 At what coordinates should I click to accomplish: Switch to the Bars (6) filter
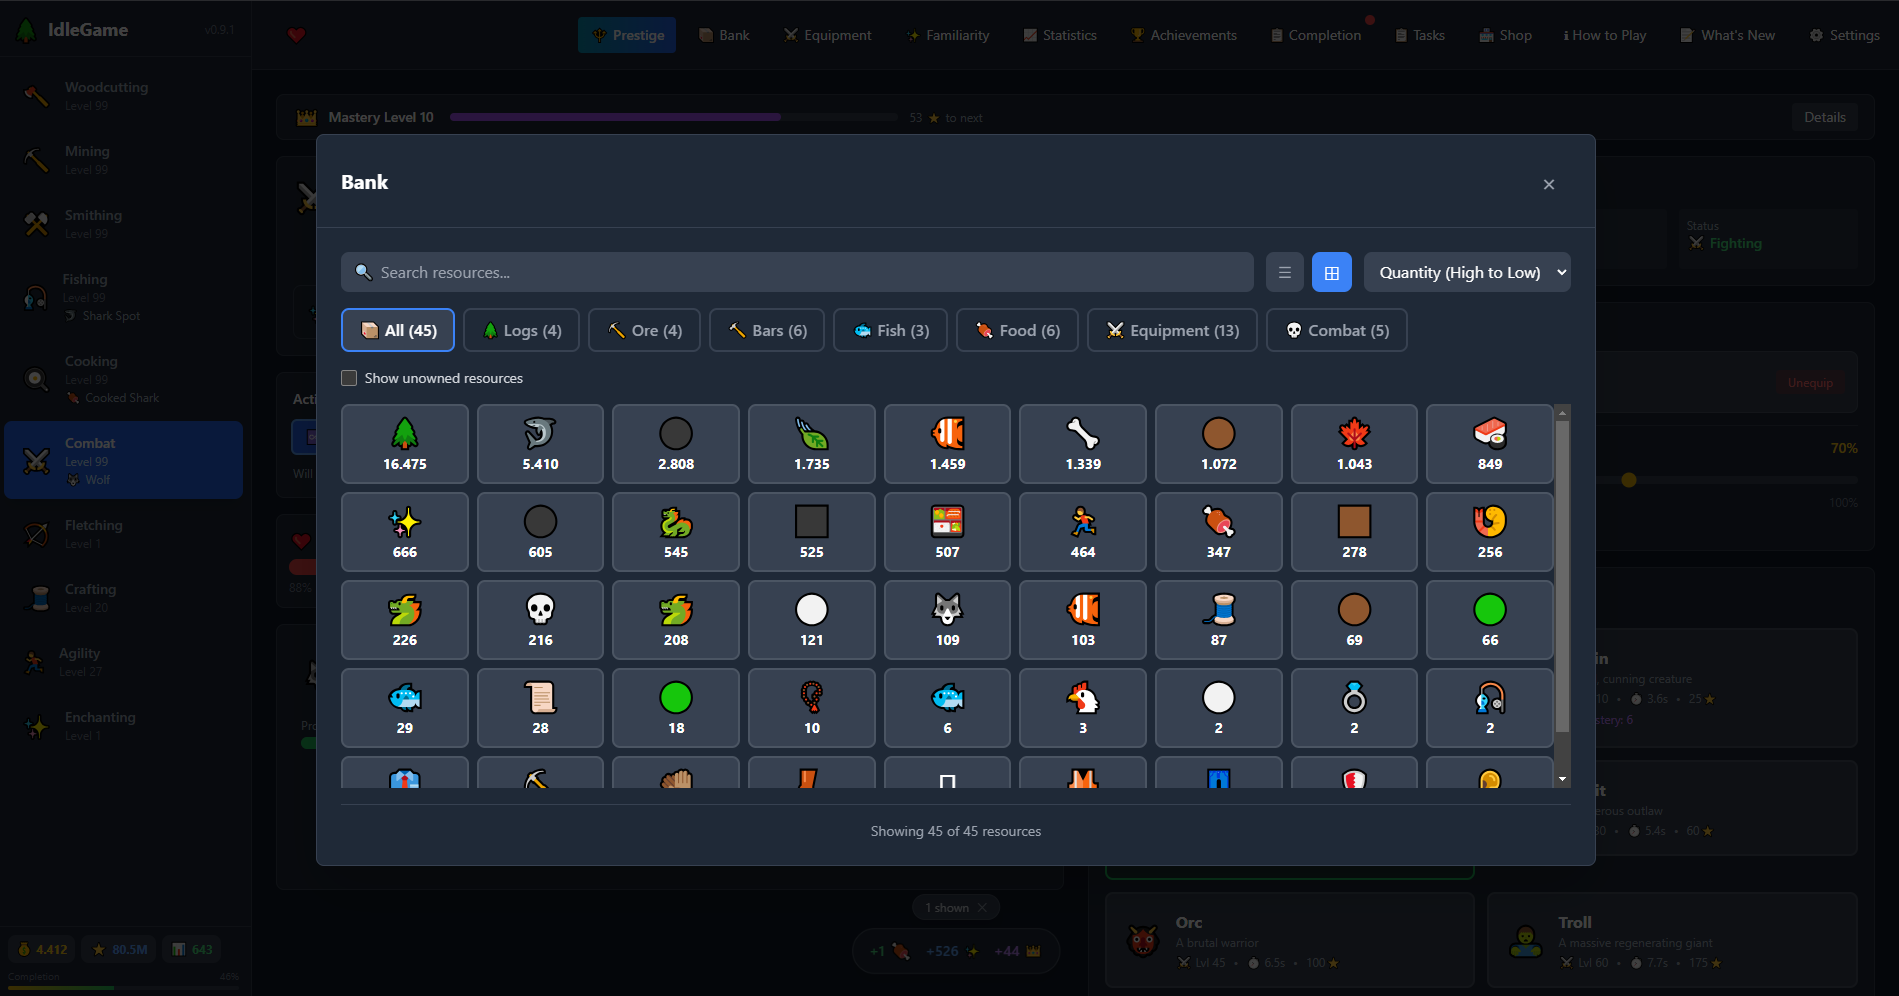coord(767,330)
